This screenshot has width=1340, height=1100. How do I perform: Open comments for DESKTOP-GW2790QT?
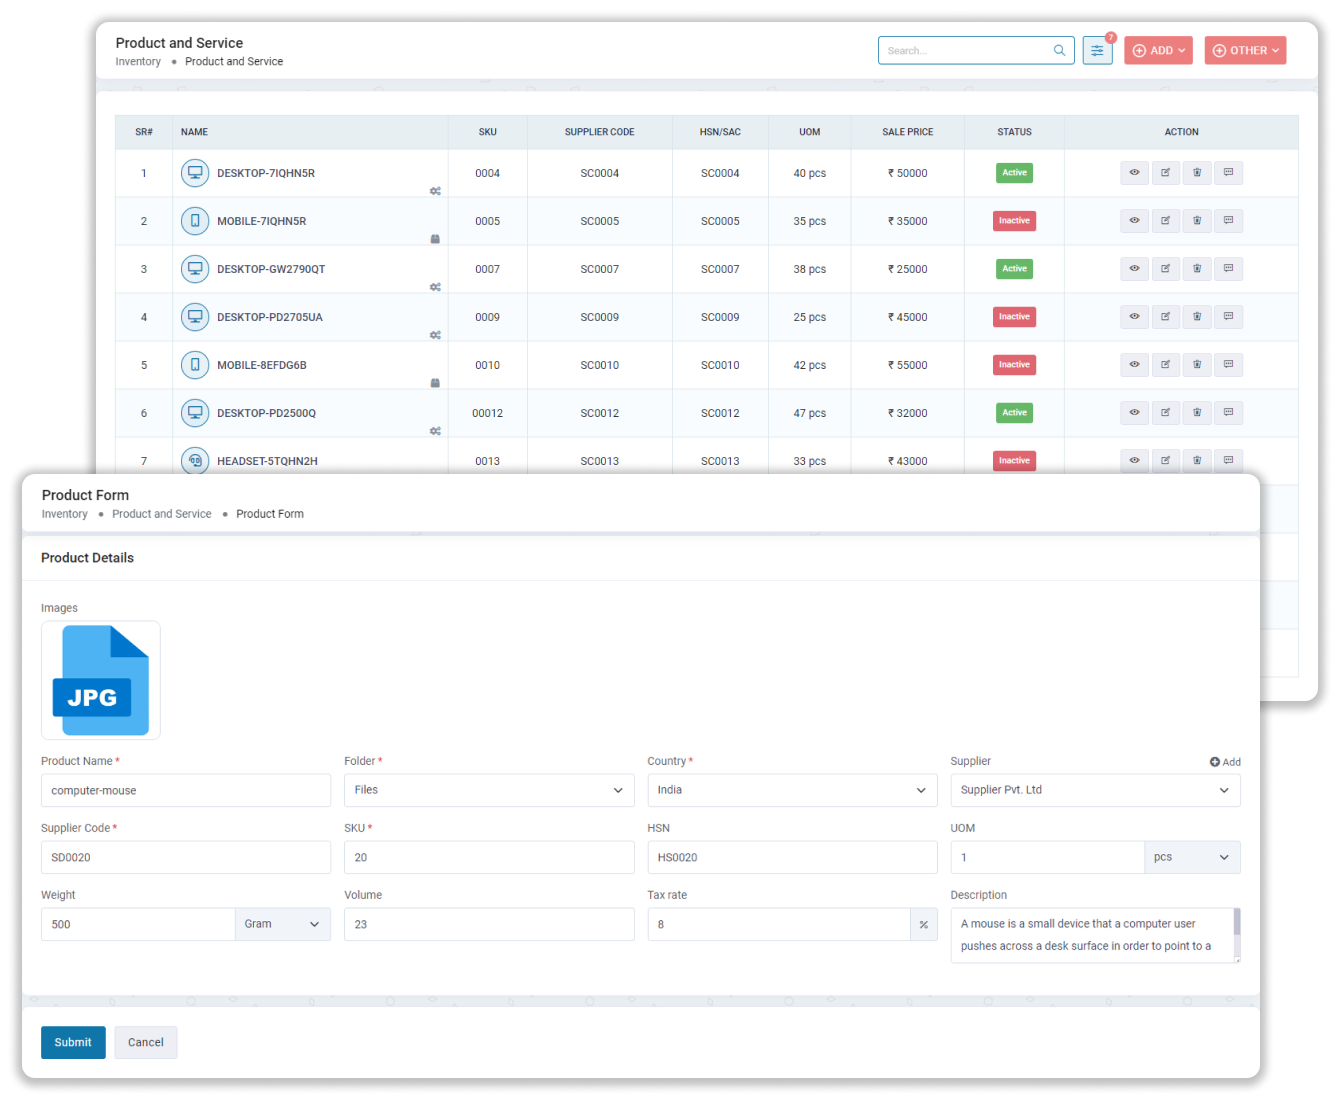[x=1228, y=268]
